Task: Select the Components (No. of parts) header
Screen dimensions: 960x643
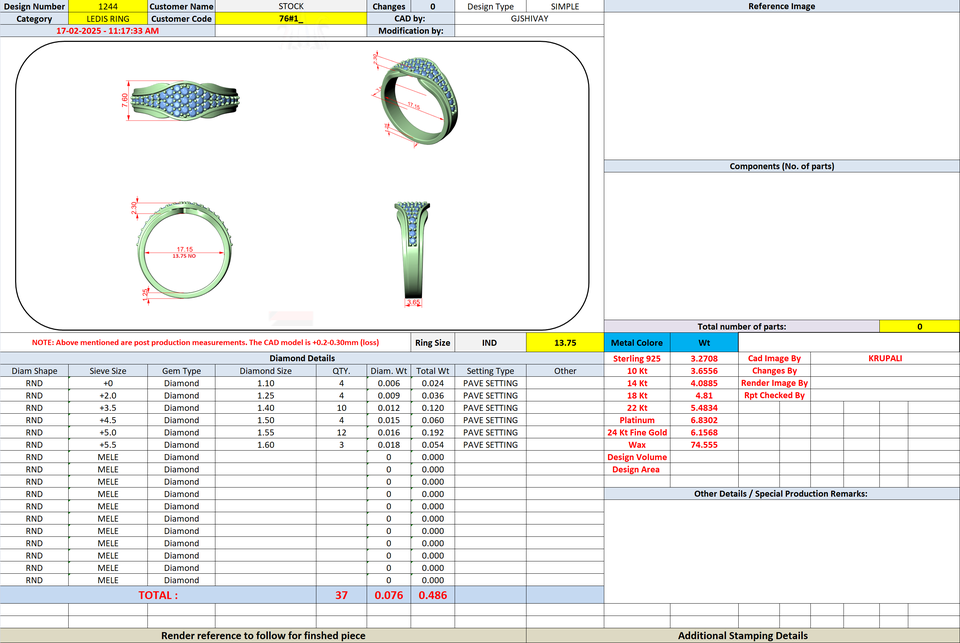Action: click(782, 166)
